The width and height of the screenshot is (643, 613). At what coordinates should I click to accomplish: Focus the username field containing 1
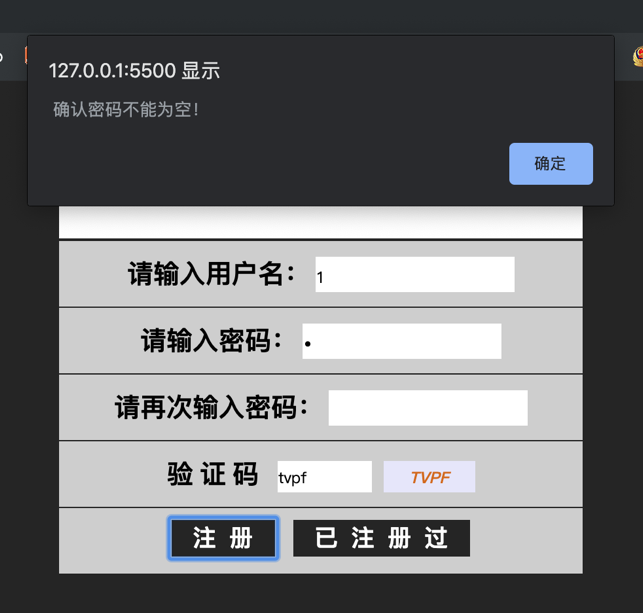415,274
